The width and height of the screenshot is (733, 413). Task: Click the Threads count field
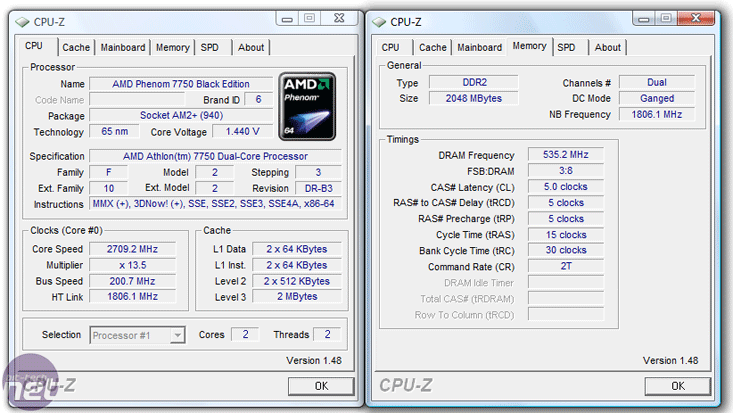pos(327,334)
